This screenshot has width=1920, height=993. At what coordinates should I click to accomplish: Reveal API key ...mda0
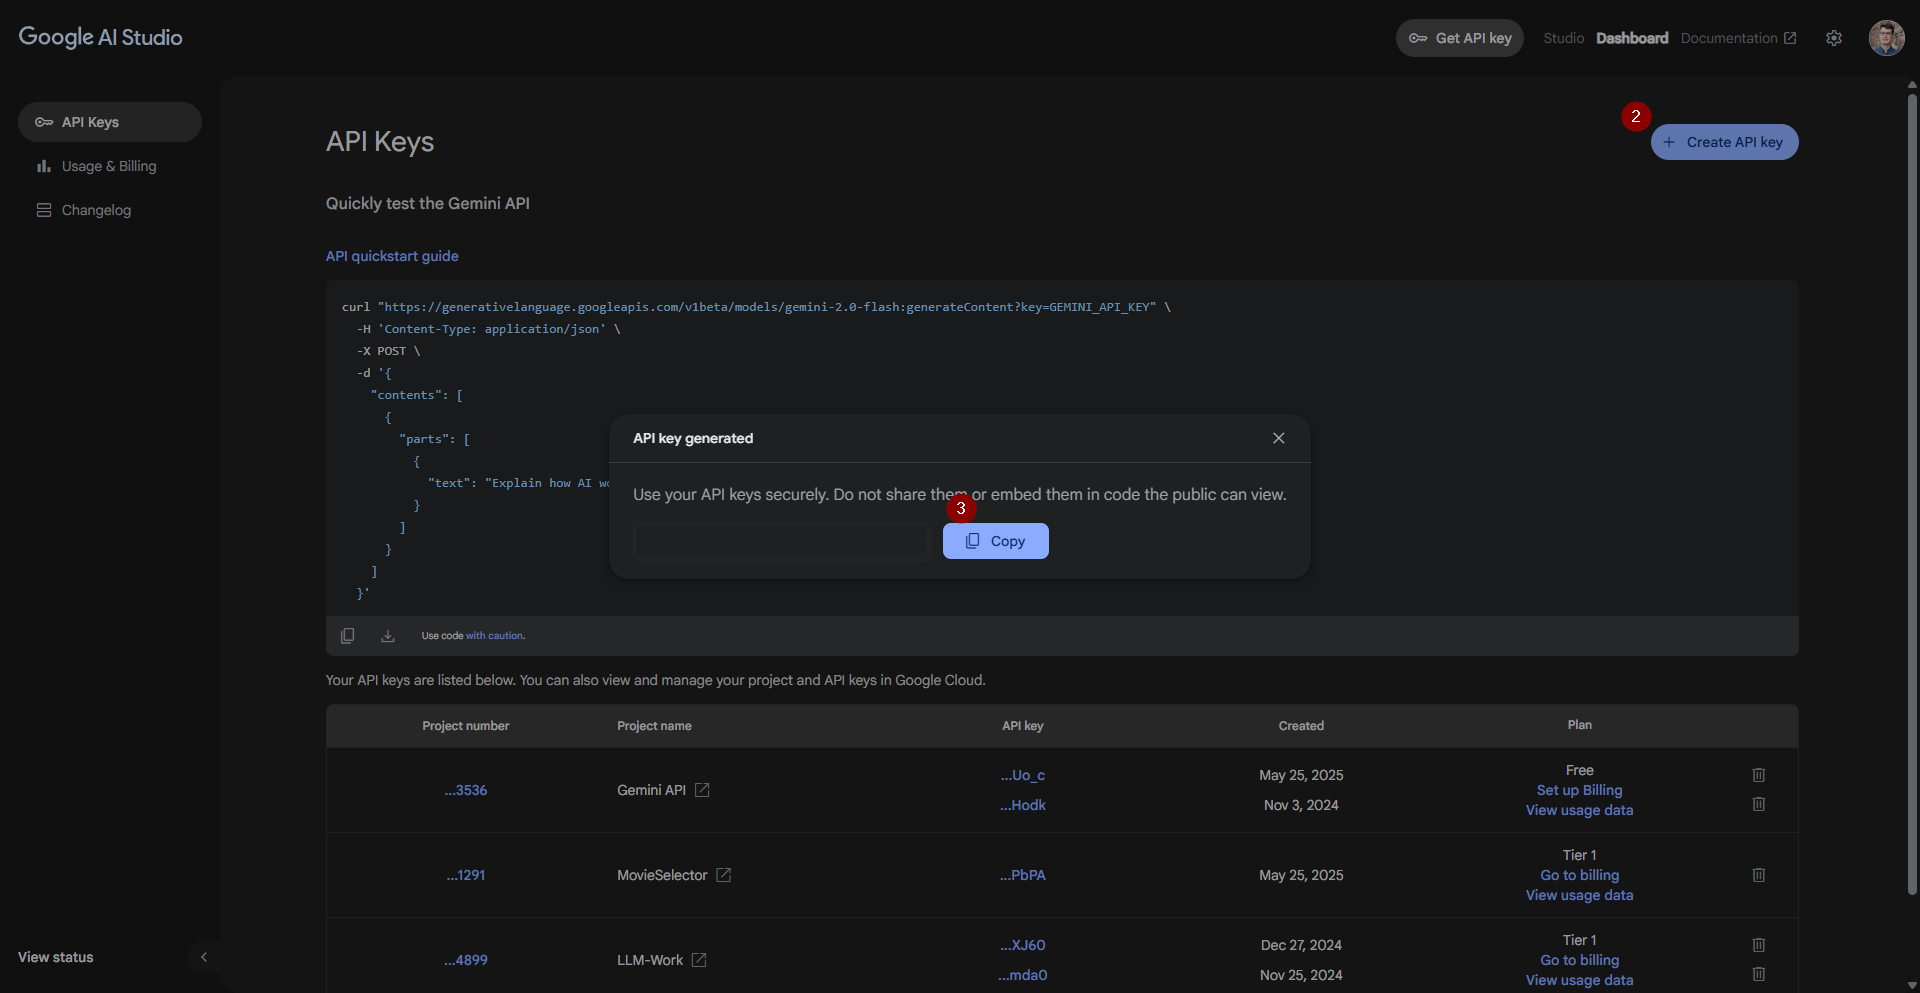pos(1023,975)
